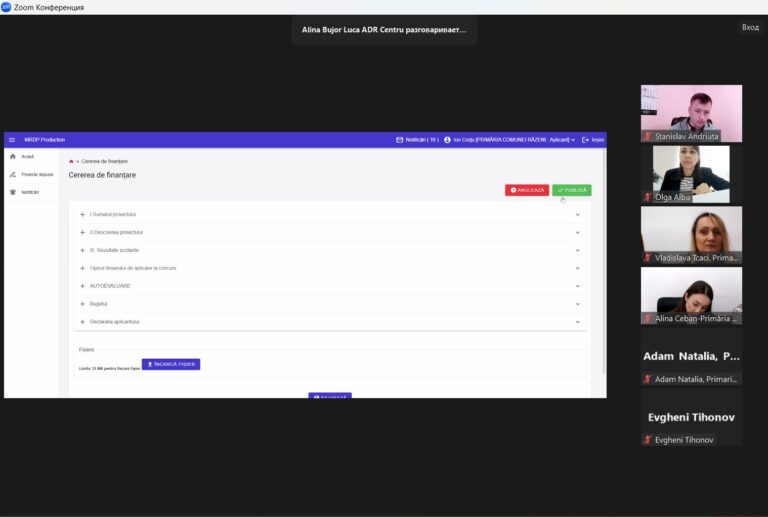Click the red ANULEAZĂ button
768x517 pixels.
[527, 190]
